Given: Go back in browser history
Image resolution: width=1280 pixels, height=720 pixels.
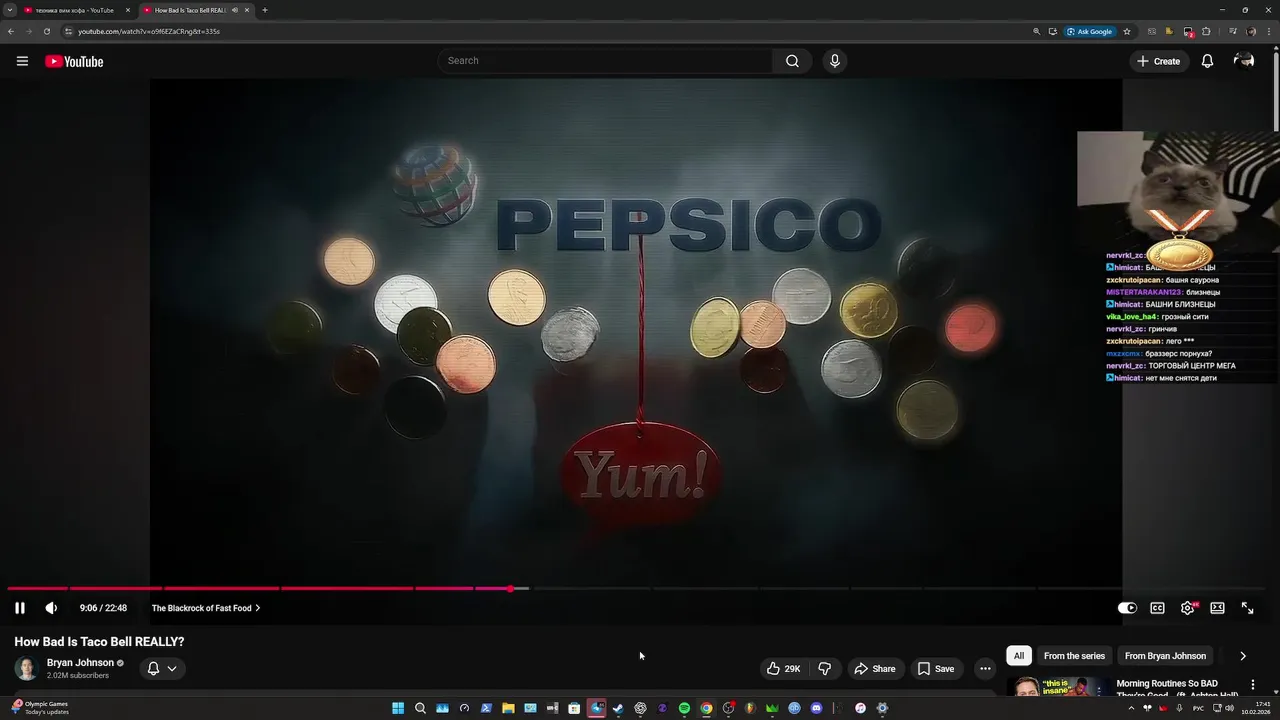Looking at the screenshot, I should [x=11, y=31].
